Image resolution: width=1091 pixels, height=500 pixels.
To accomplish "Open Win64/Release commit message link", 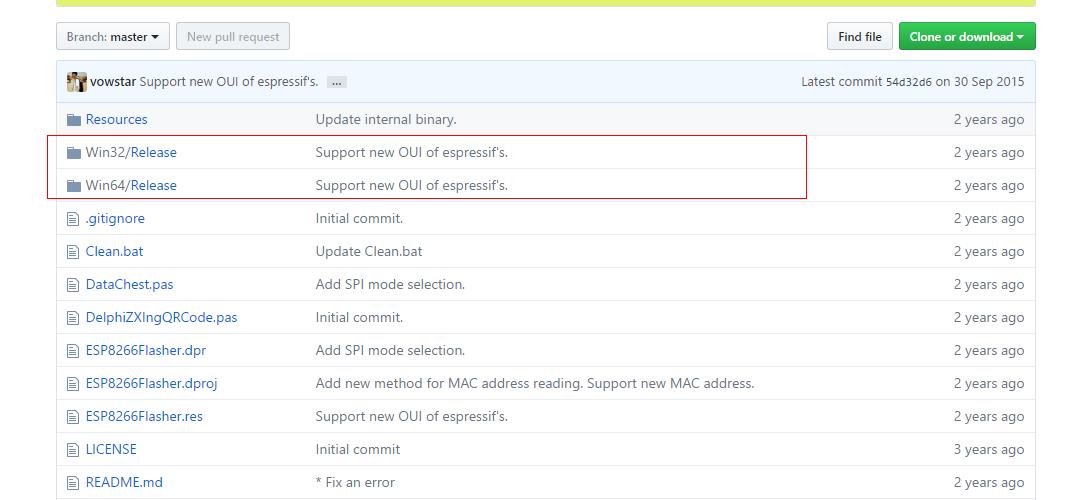I will [412, 186].
